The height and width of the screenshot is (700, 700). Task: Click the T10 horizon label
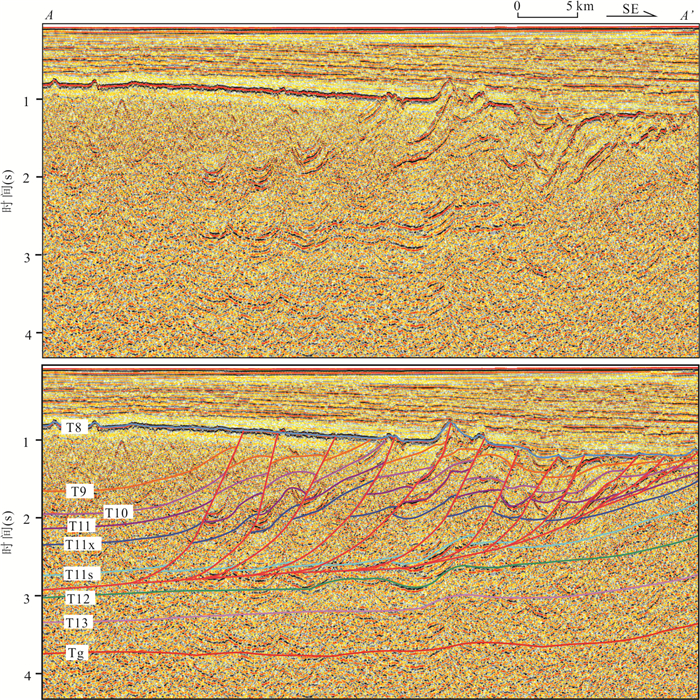pyautogui.click(x=118, y=512)
